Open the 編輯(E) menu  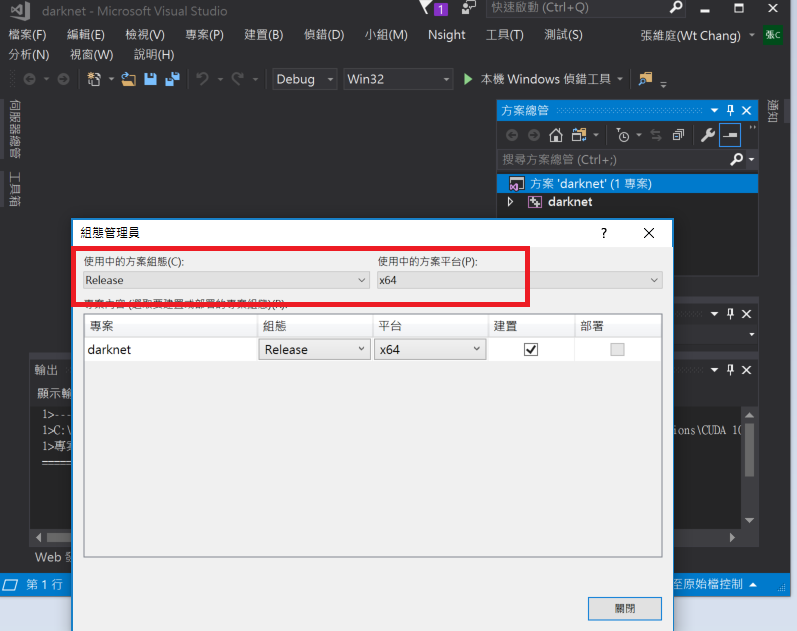[86, 35]
